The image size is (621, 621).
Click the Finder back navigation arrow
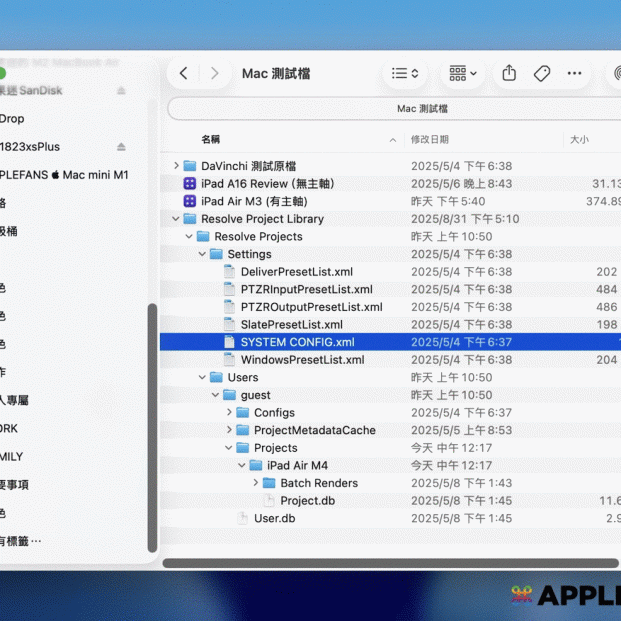click(x=183, y=74)
